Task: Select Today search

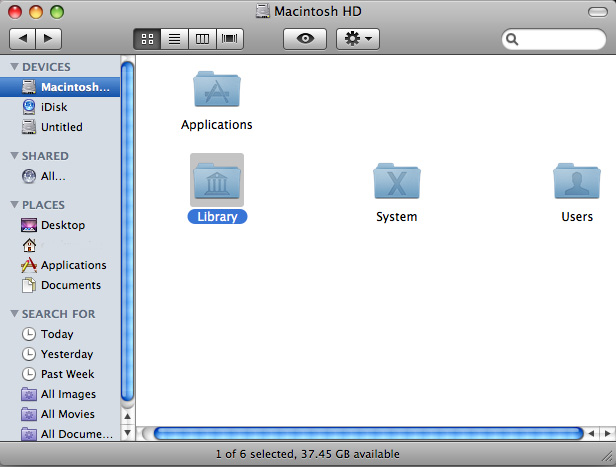Action: pos(60,334)
